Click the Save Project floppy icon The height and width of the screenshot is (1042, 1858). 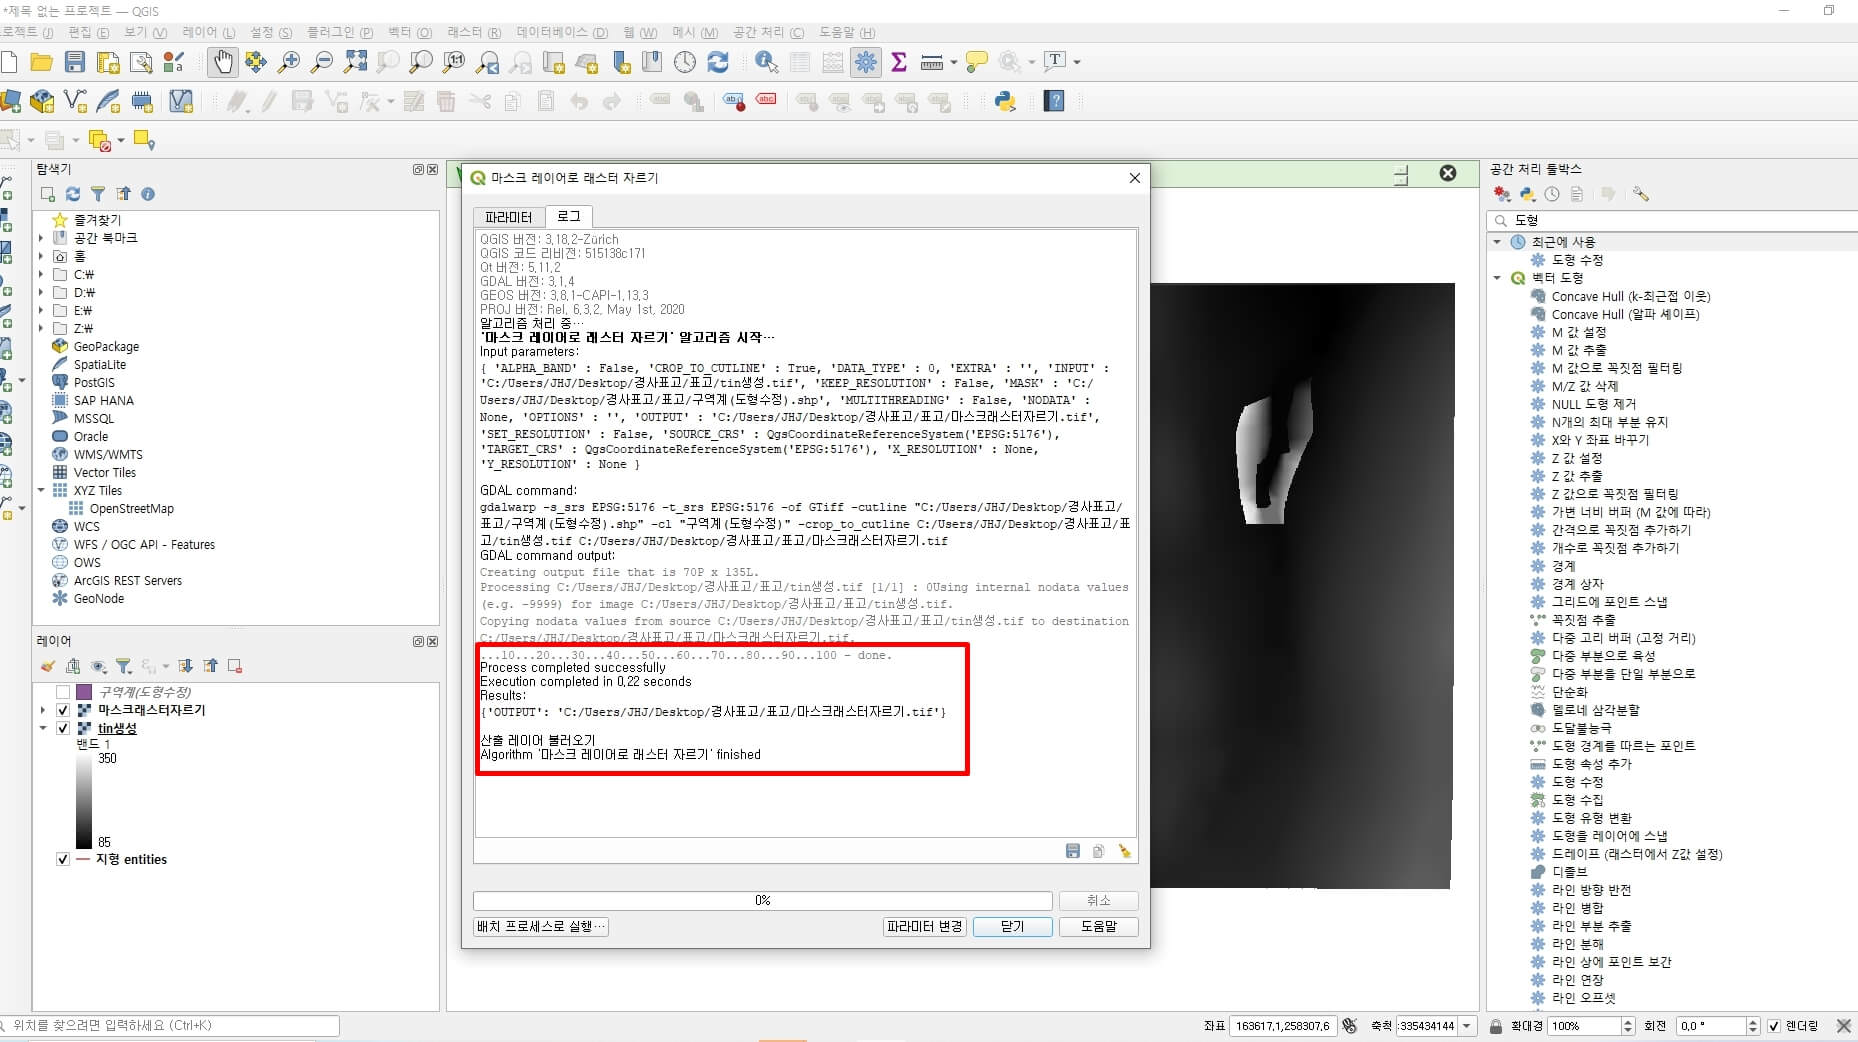coord(75,62)
